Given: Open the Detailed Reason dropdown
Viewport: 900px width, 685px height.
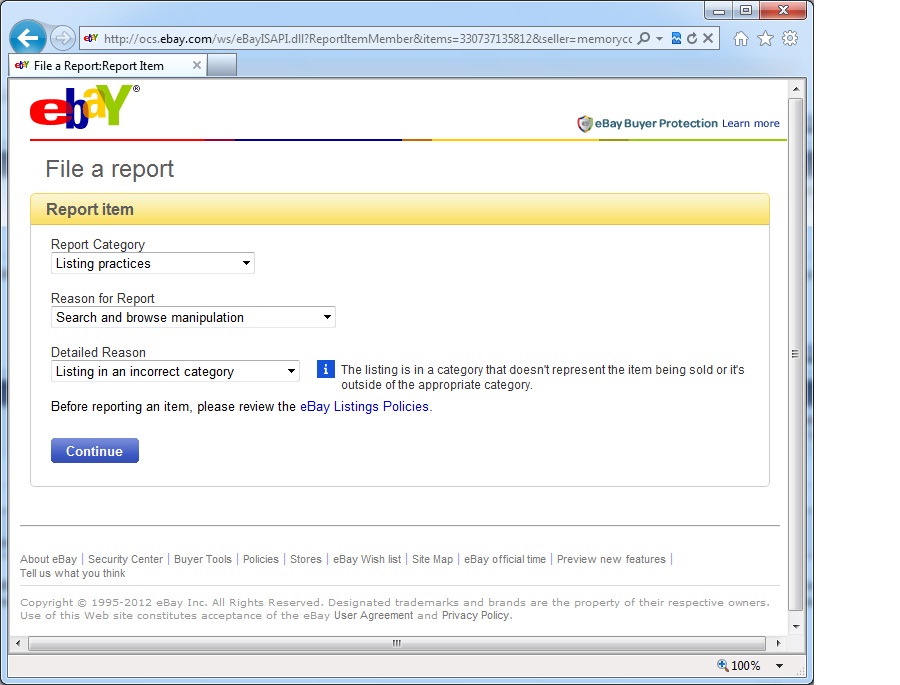Looking at the screenshot, I should pyautogui.click(x=175, y=371).
